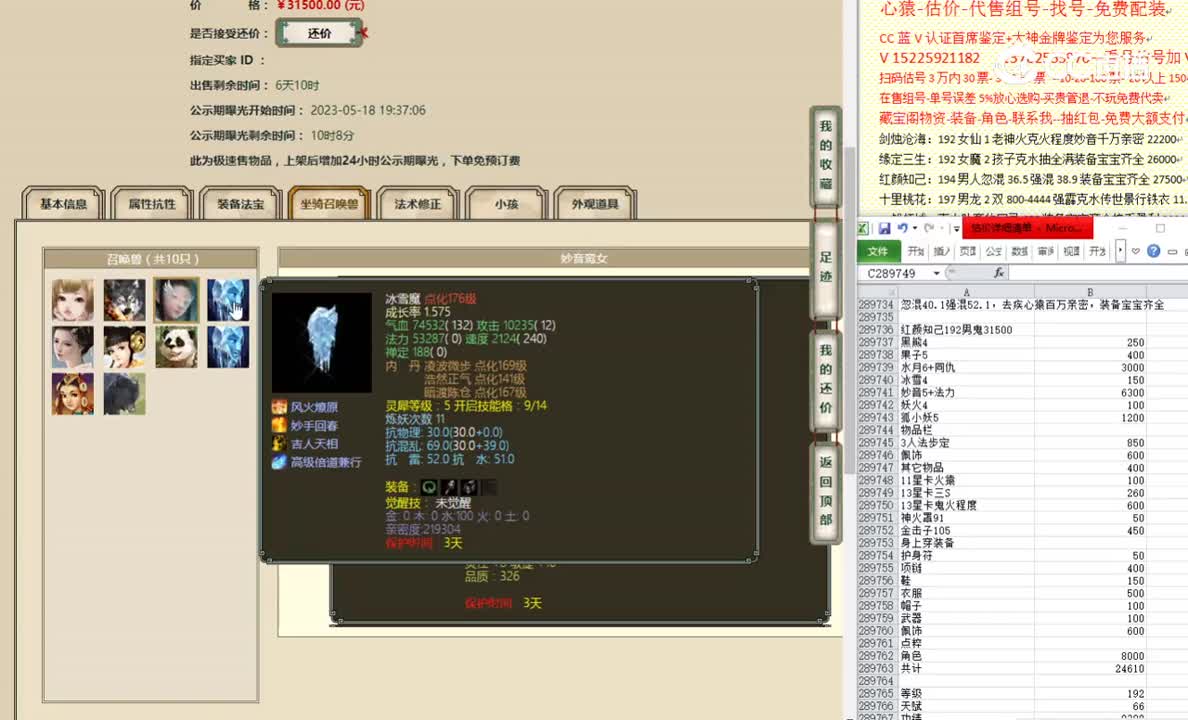Click the 风火燎原 skill icon

click(x=279, y=407)
